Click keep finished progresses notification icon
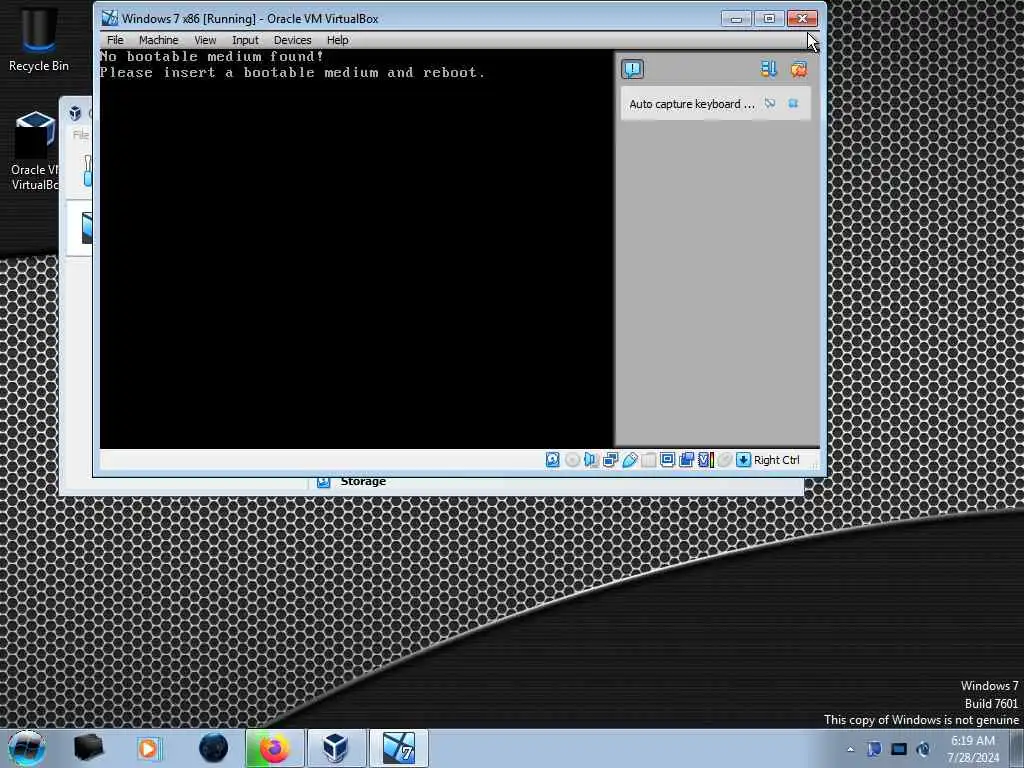The width and height of the screenshot is (1024, 768). (x=769, y=69)
